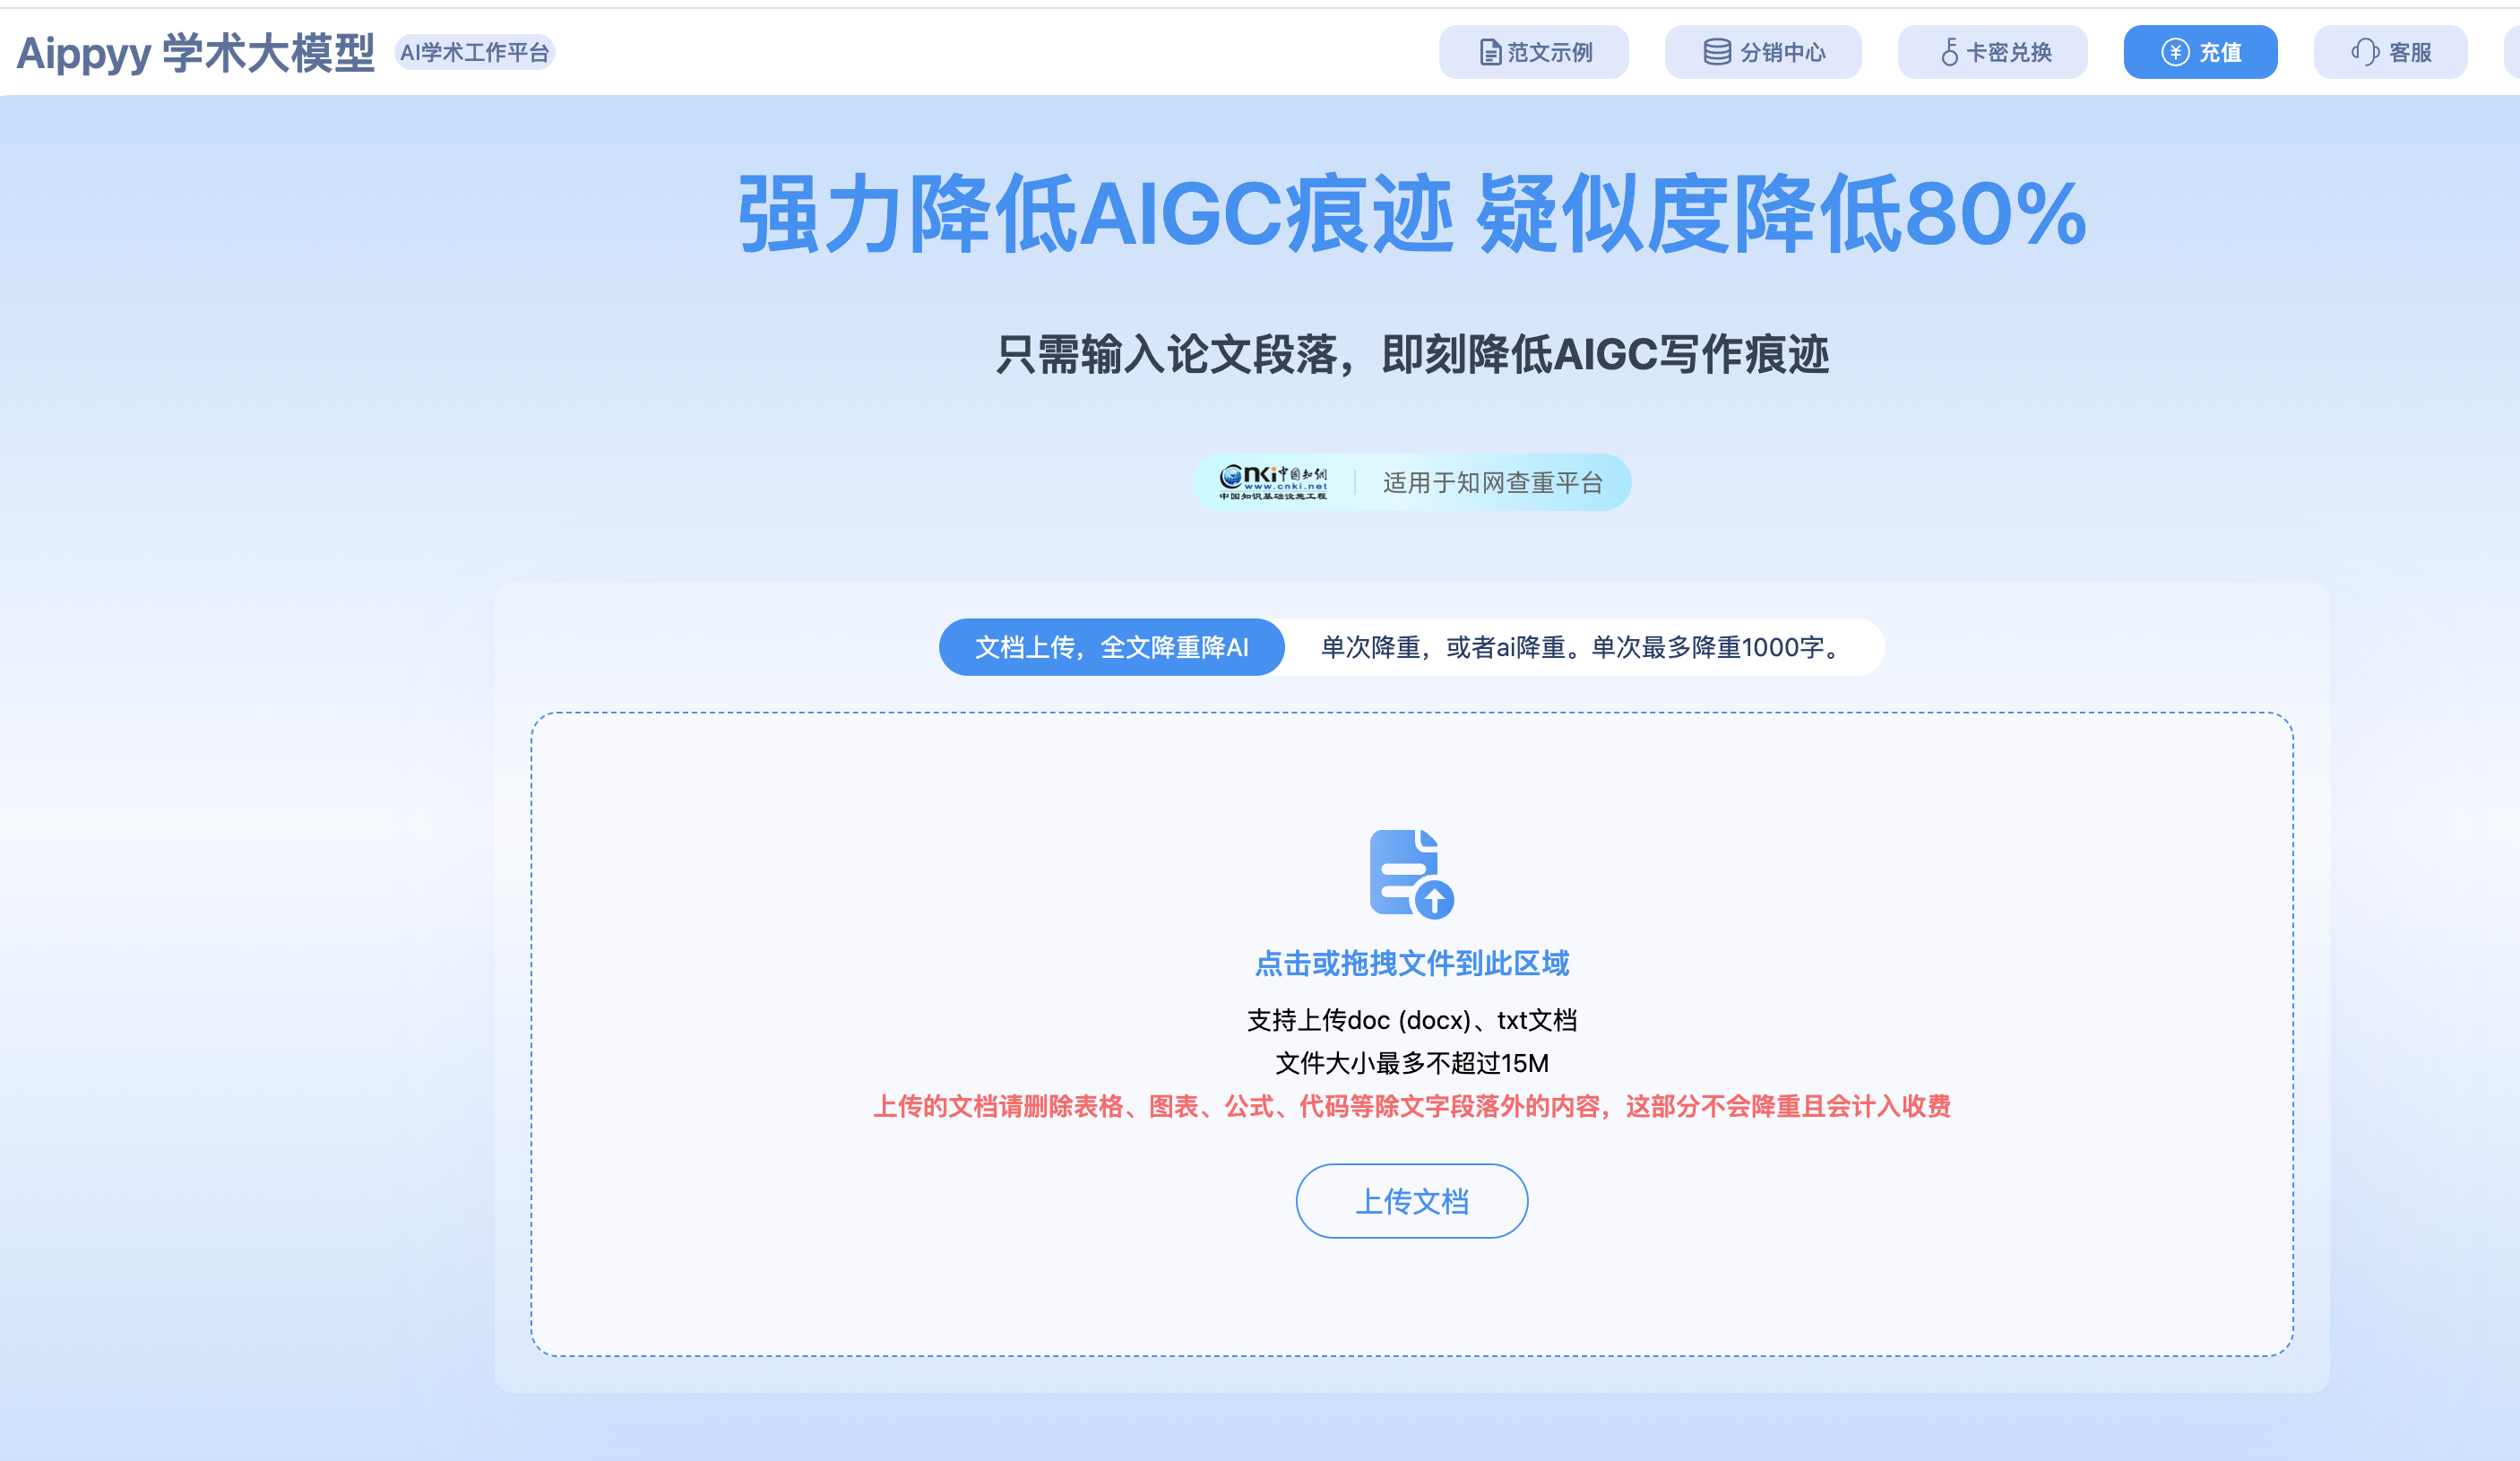2520x1461 pixels.
Task: Click the 适用于知网查重平台 badge text
Action: (x=1492, y=483)
